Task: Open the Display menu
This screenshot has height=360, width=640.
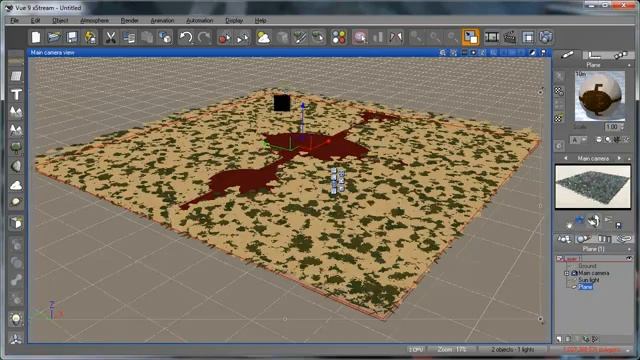Action: [x=234, y=20]
